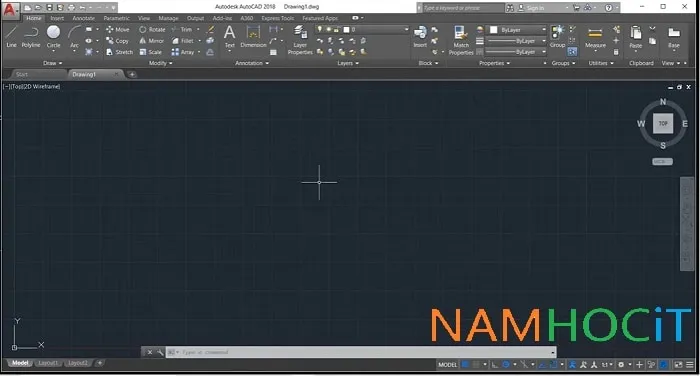Image resolution: width=700 pixels, height=376 pixels.
Task: Select the Trim tool
Action: tap(182, 29)
